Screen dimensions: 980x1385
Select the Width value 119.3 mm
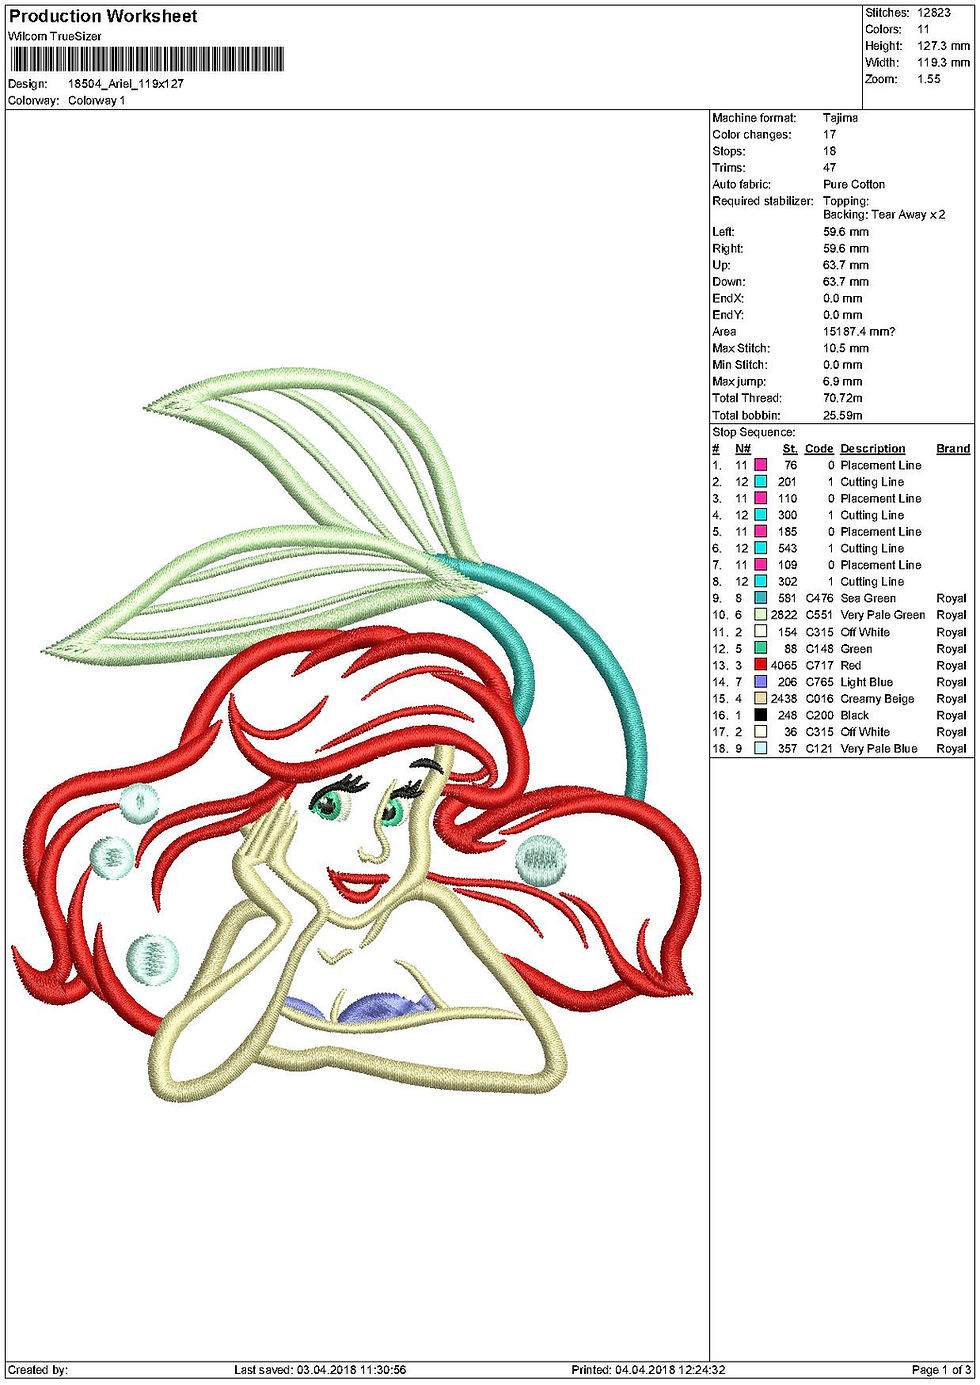pyautogui.click(x=943, y=62)
